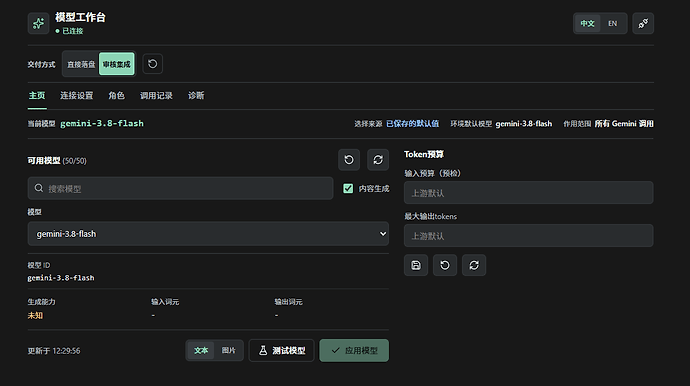Click the Token预算 heading
This screenshot has width=690, height=386.
tap(424, 154)
